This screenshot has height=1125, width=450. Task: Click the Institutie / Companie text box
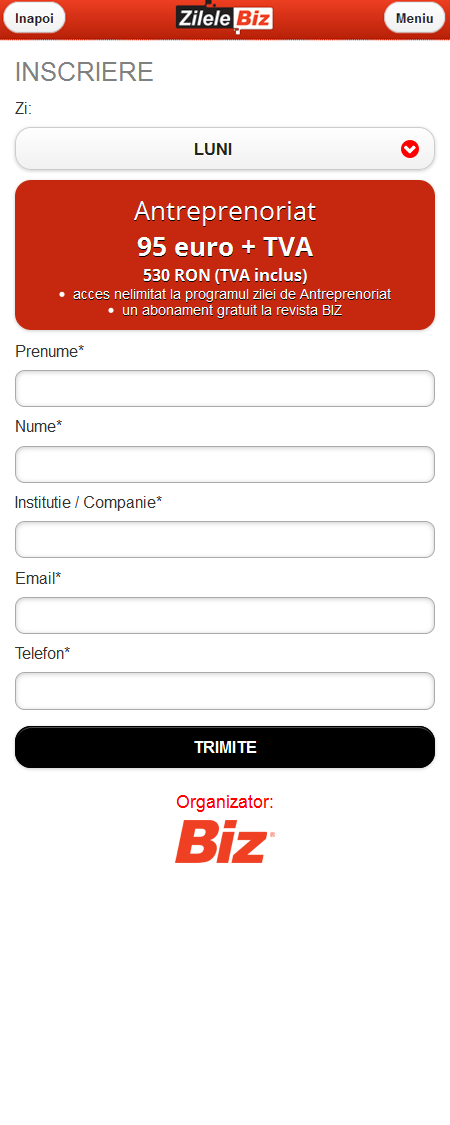tap(225, 540)
